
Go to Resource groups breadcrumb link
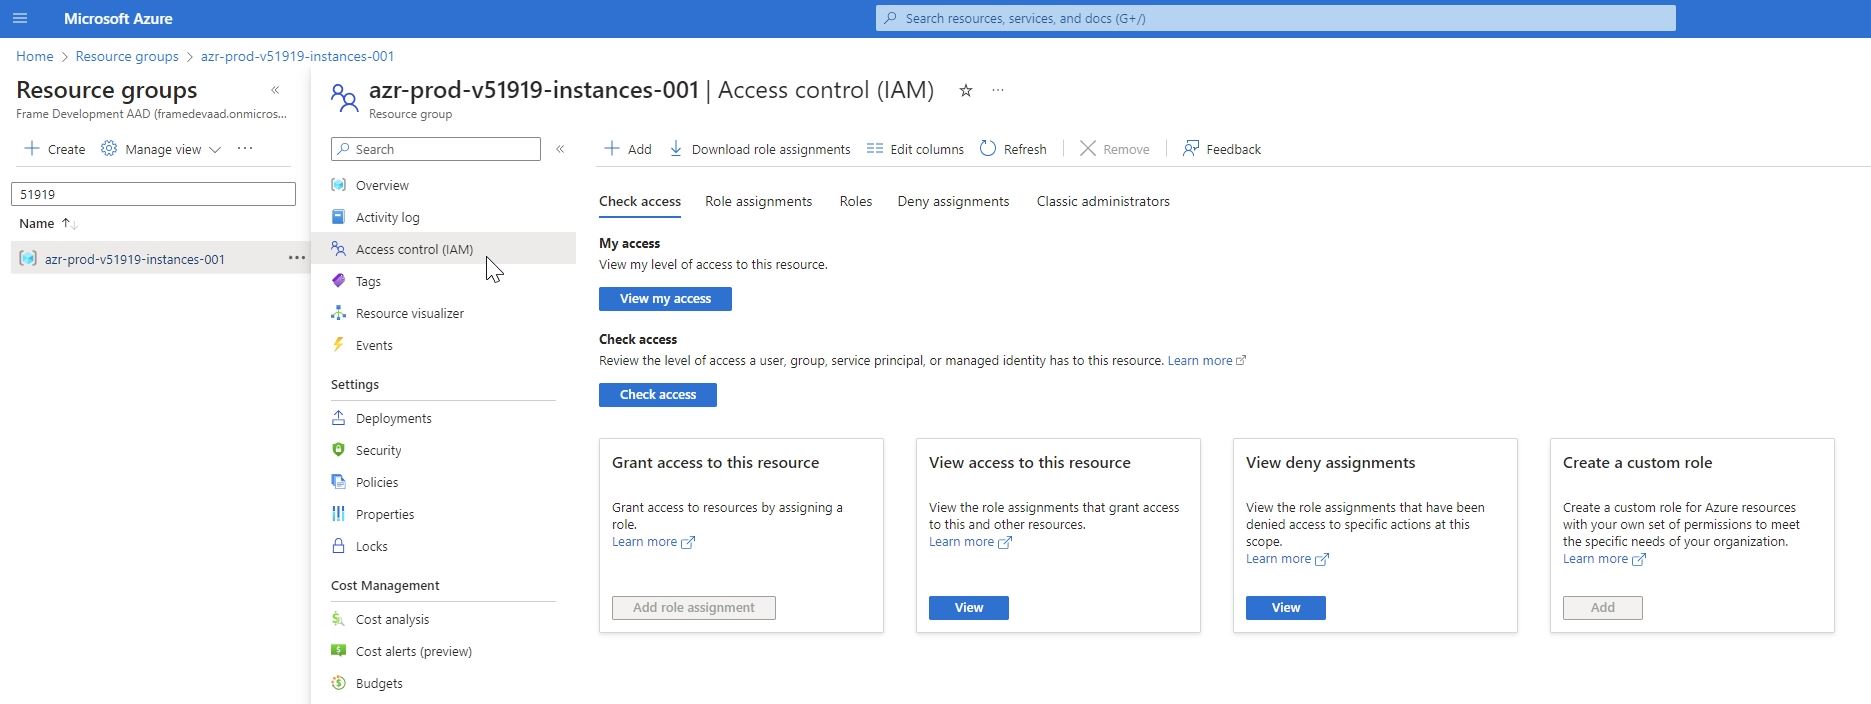click(x=127, y=56)
